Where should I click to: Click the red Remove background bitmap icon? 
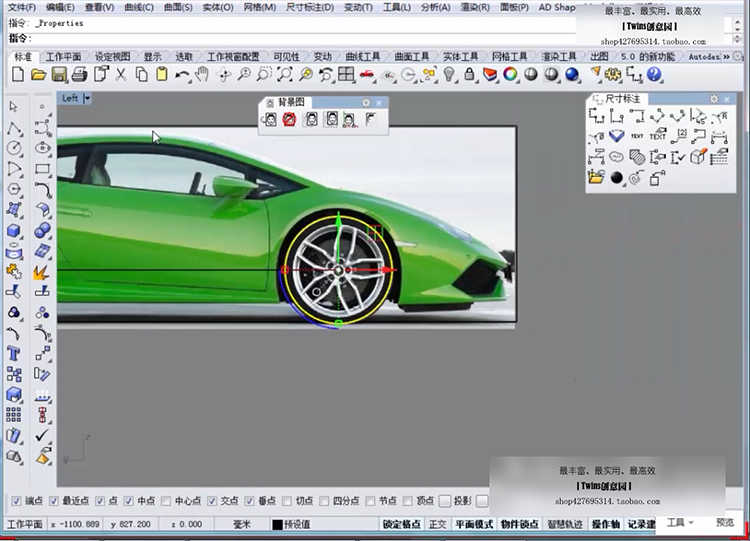coord(289,119)
